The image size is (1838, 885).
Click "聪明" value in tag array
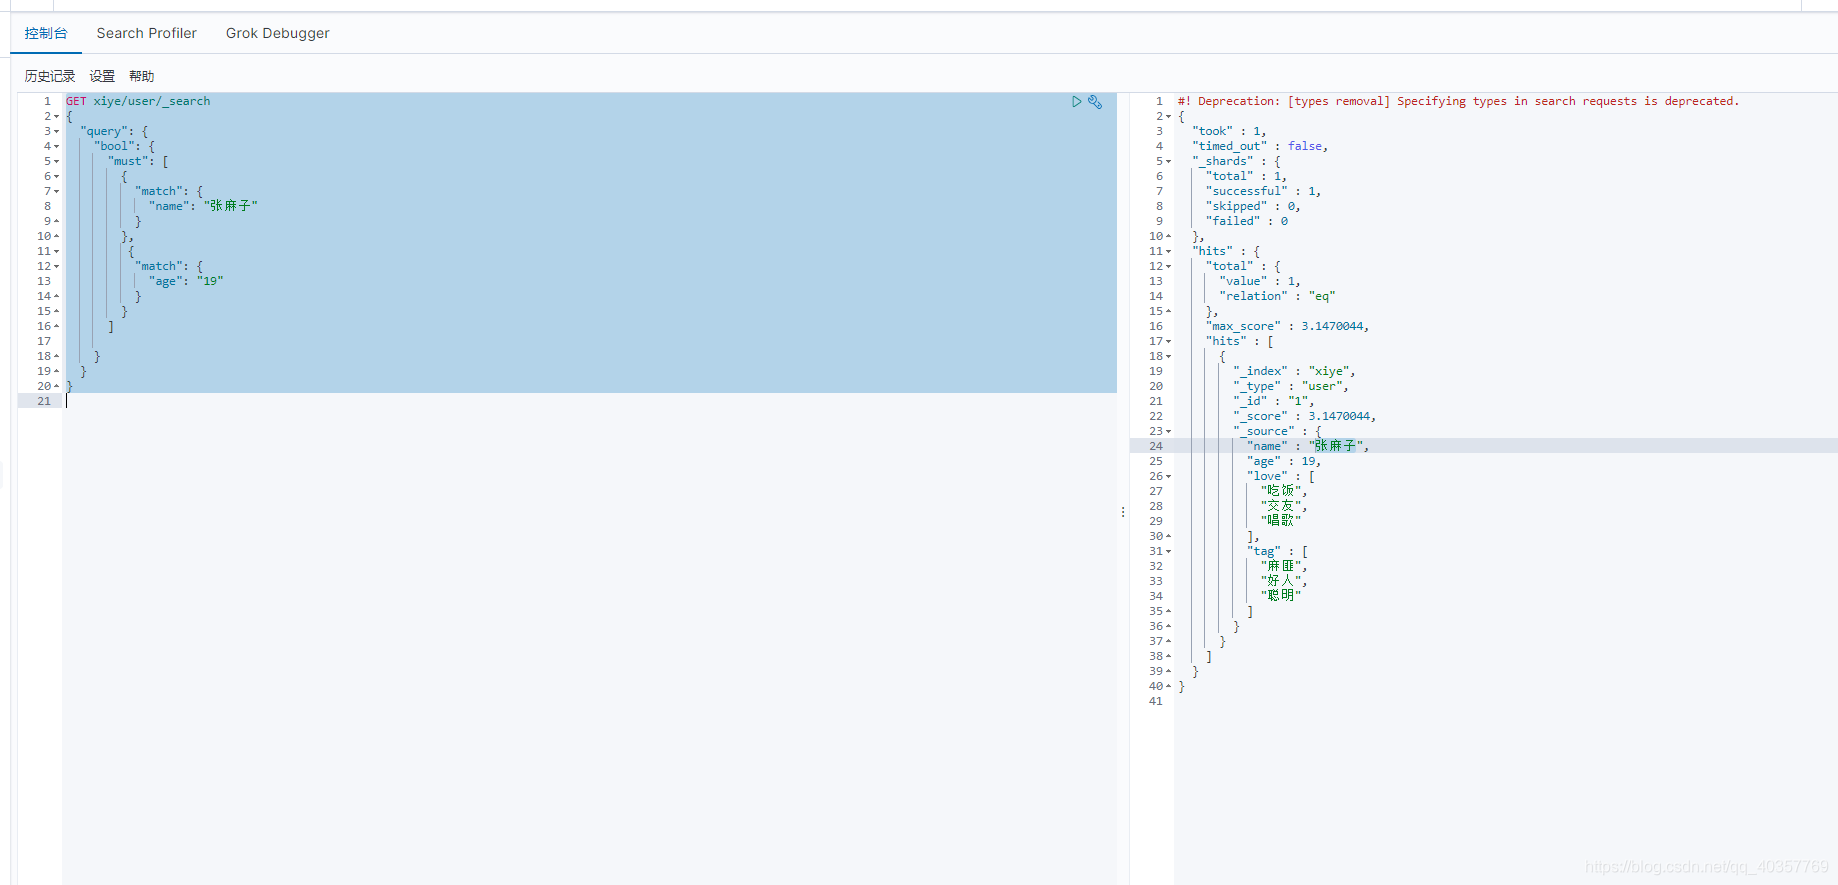[1281, 596]
